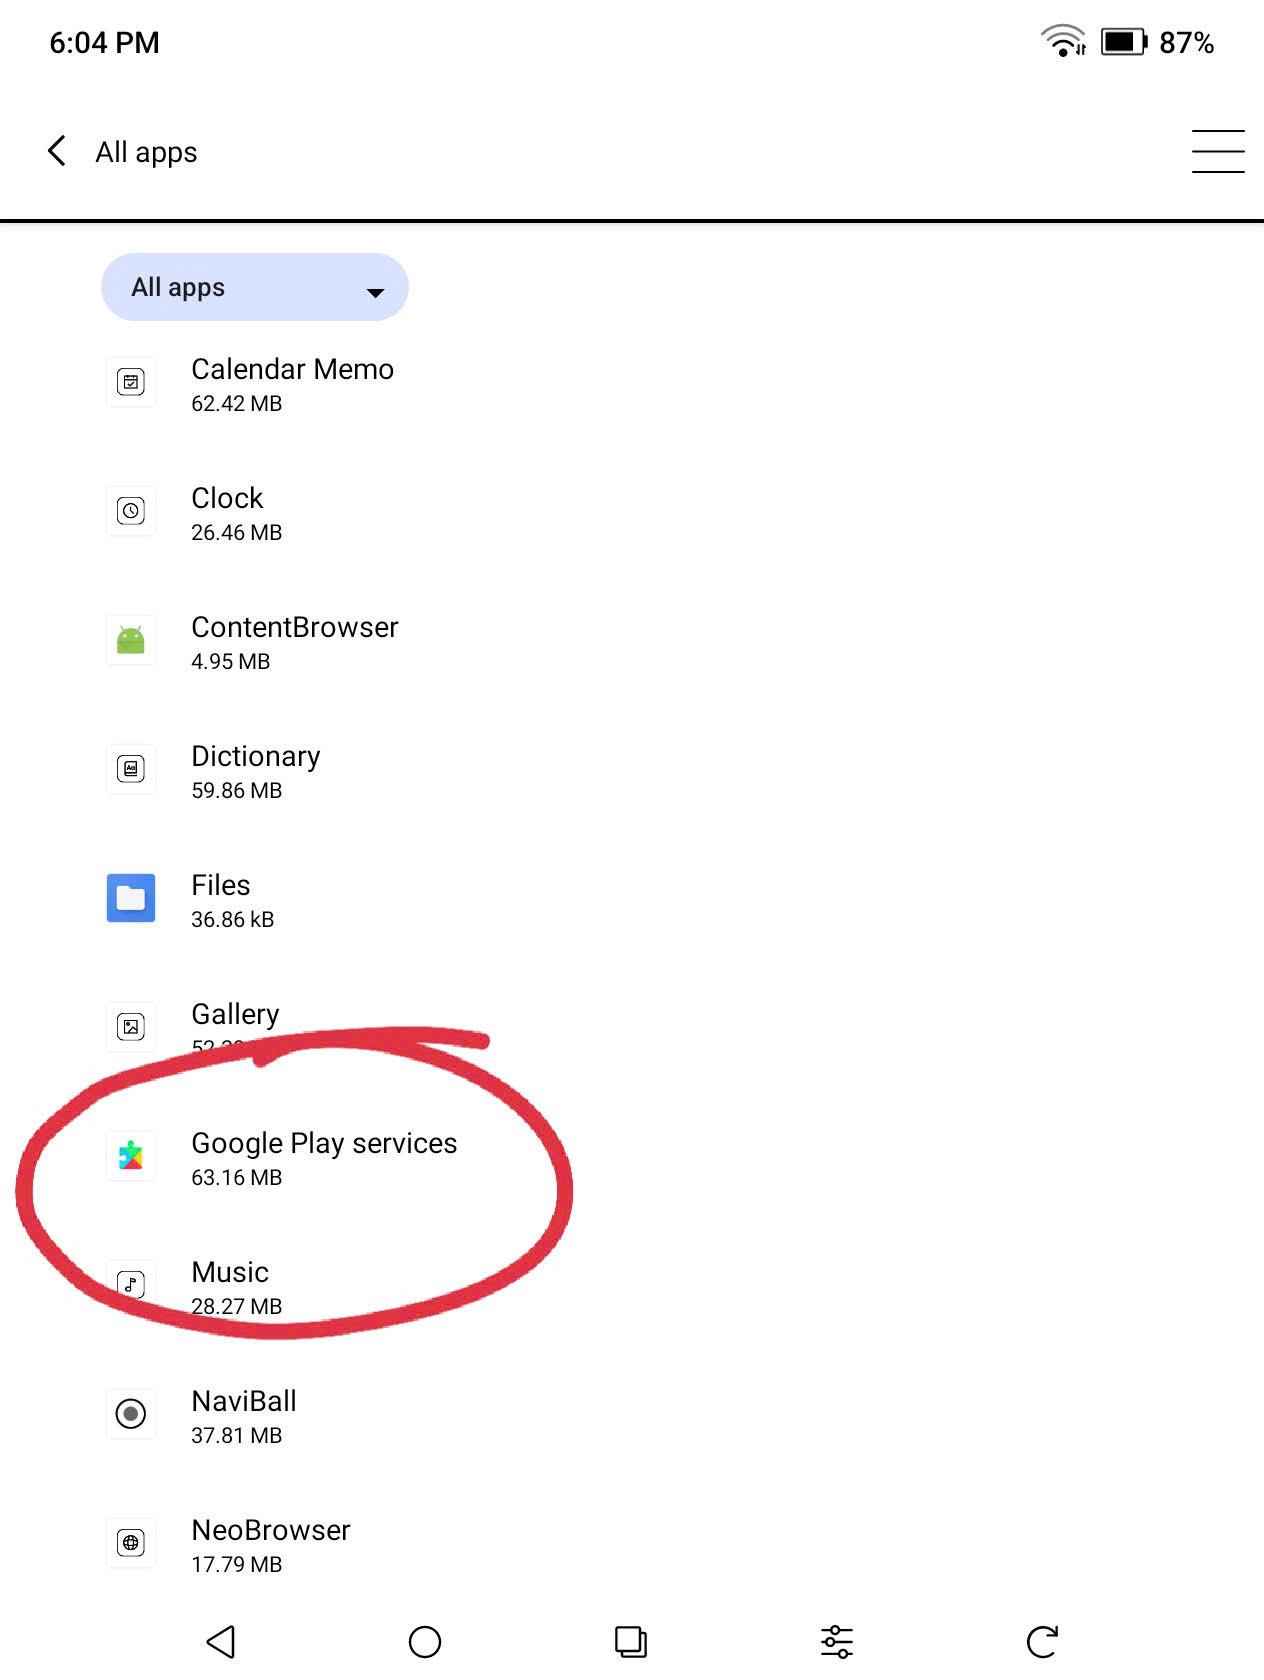The height and width of the screenshot is (1680, 1264).
Task: Tap the 36.86 kB size label
Action: pos(233,919)
